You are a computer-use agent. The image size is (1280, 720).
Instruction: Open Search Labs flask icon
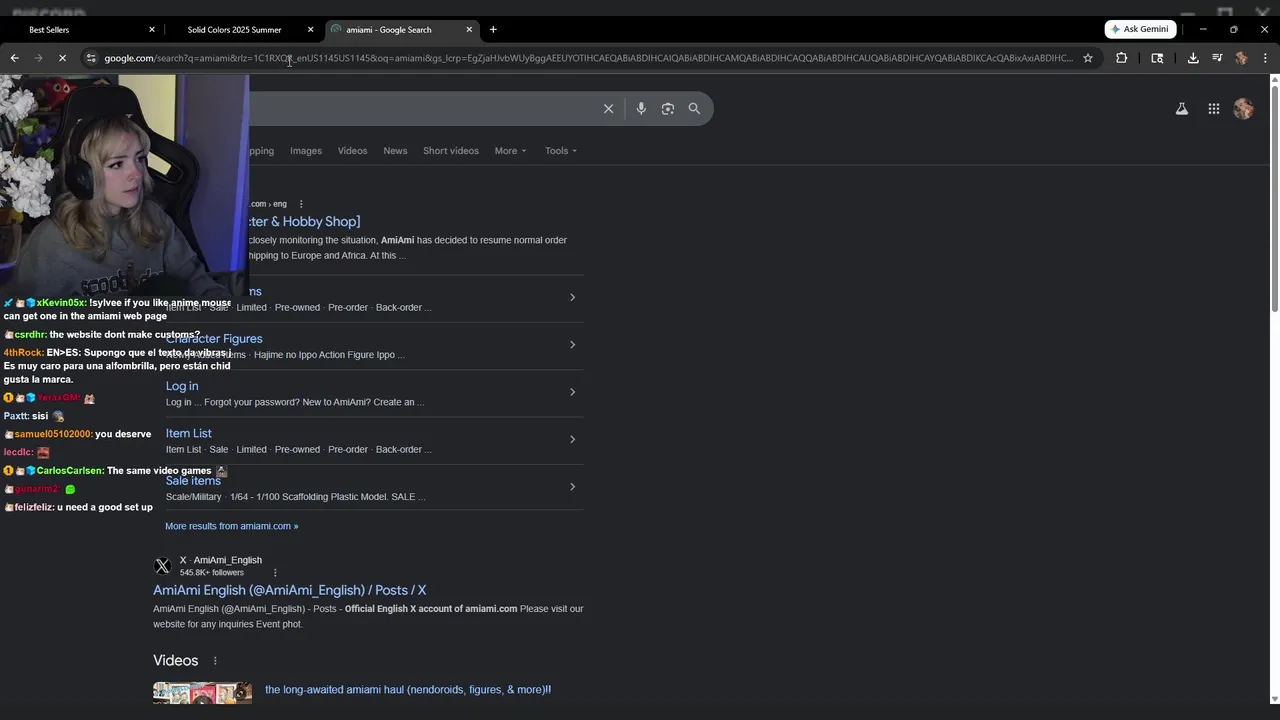point(1181,109)
